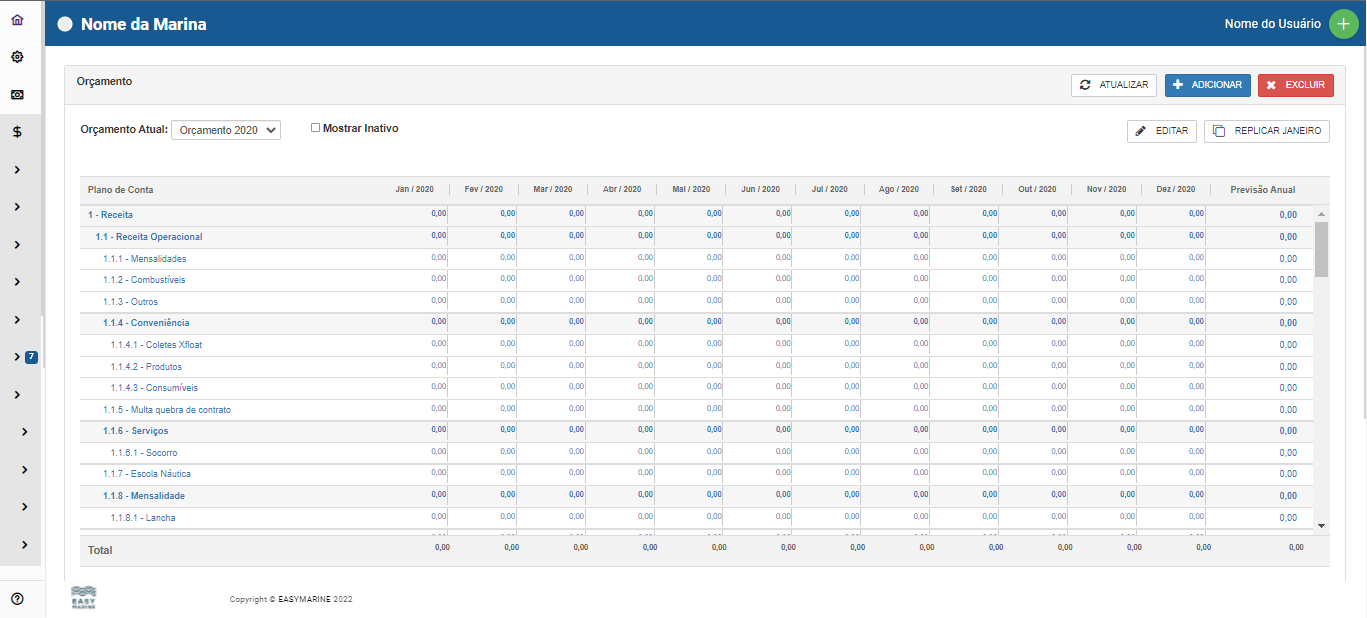
Task: Click the home icon in sidebar
Action: (x=17, y=20)
